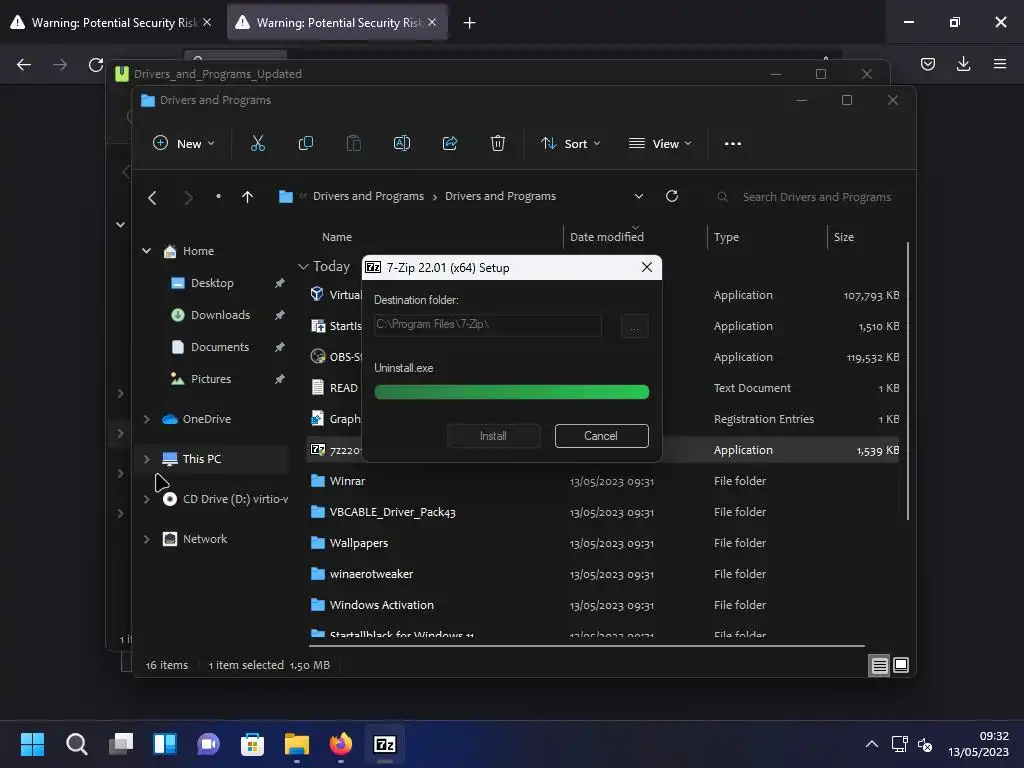The height and width of the screenshot is (768, 1024).
Task: Select the Windows Activation folder
Action: point(381,605)
